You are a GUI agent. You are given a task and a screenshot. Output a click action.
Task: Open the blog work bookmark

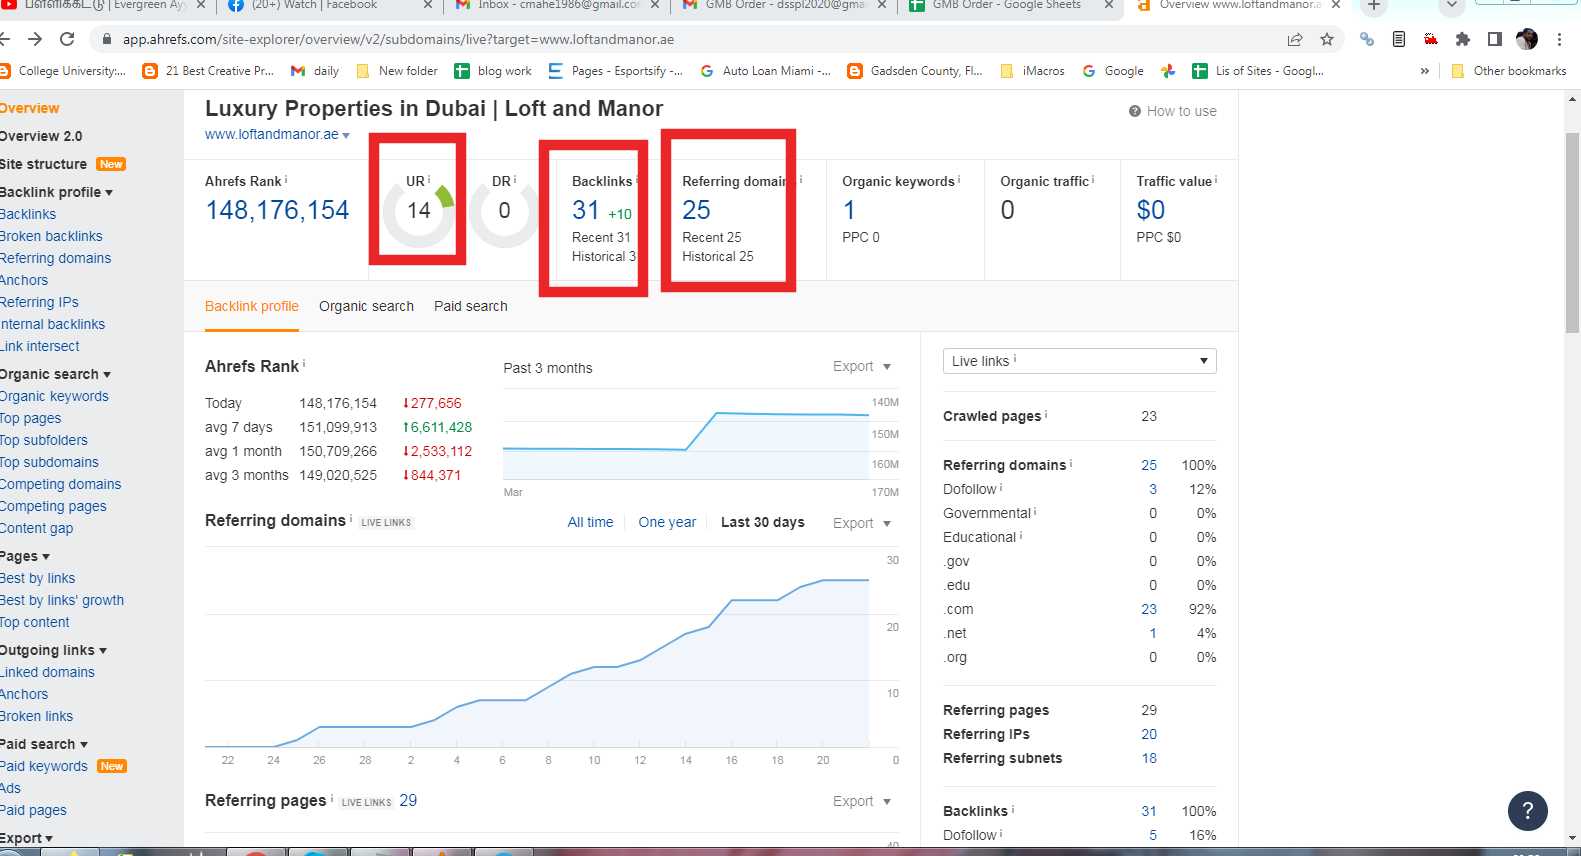(493, 71)
